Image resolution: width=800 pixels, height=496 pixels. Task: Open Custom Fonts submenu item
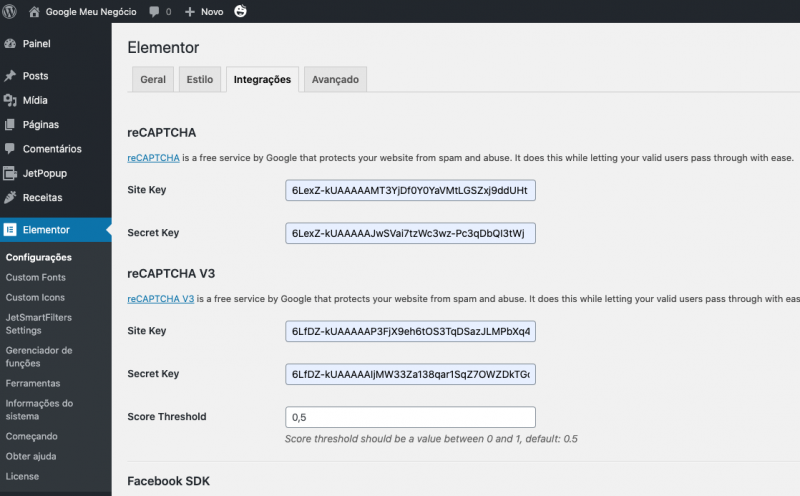coord(36,278)
